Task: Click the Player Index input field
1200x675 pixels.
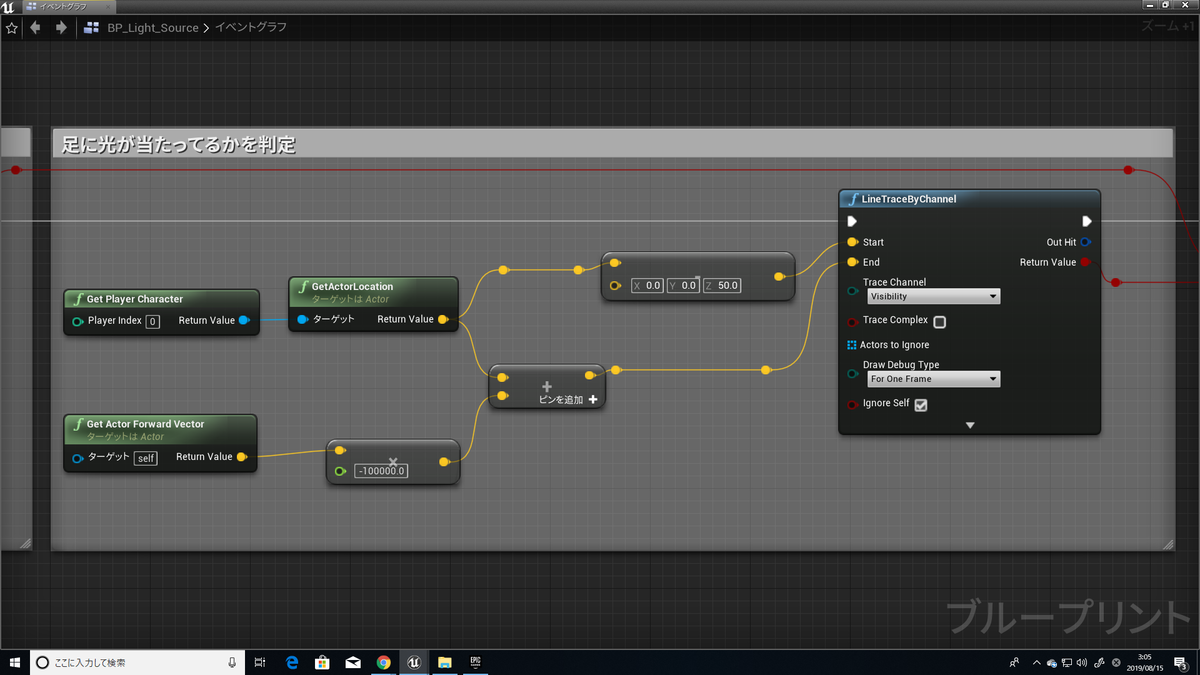Action: pos(152,321)
